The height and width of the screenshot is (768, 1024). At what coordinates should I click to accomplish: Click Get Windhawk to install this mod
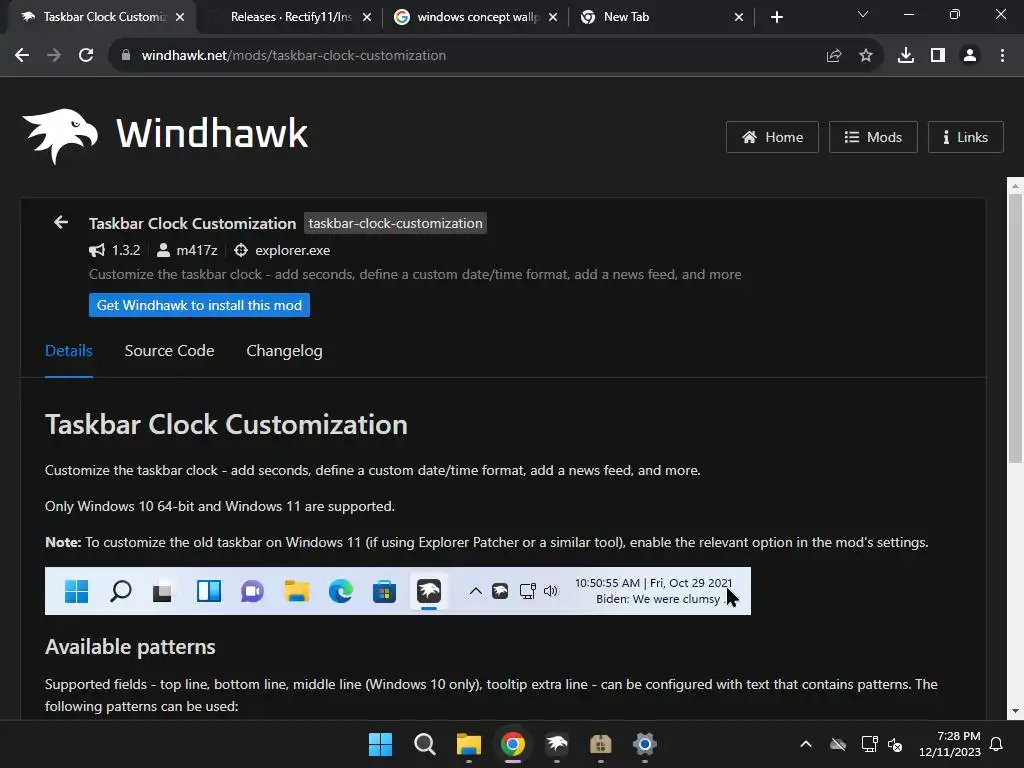click(199, 305)
